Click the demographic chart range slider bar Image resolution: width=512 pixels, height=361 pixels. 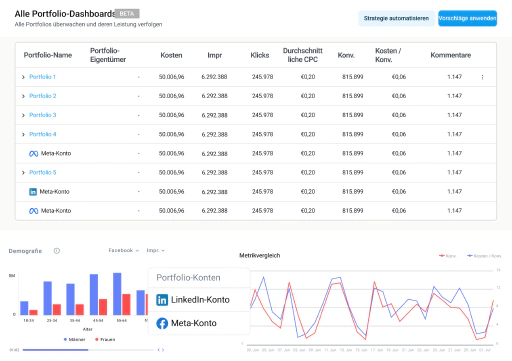coord(88,350)
